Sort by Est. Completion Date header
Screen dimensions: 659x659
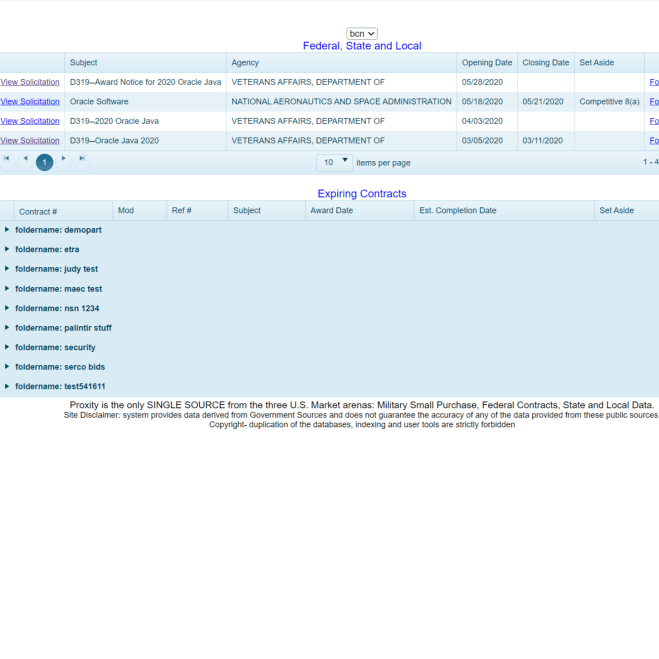tap(504, 211)
